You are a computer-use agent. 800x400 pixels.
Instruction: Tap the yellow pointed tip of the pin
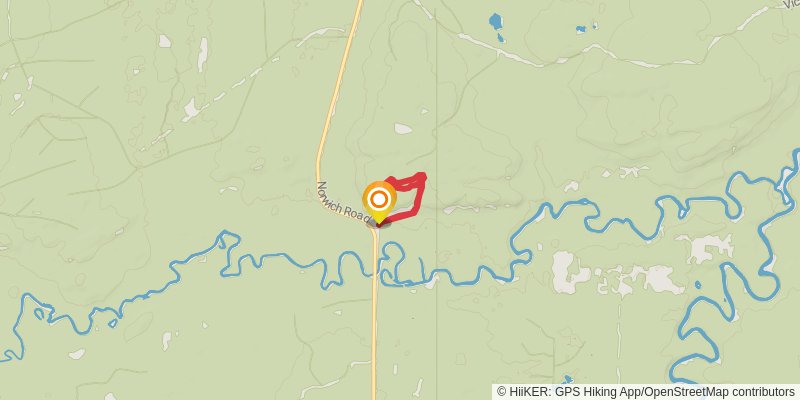click(x=379, y=219)
